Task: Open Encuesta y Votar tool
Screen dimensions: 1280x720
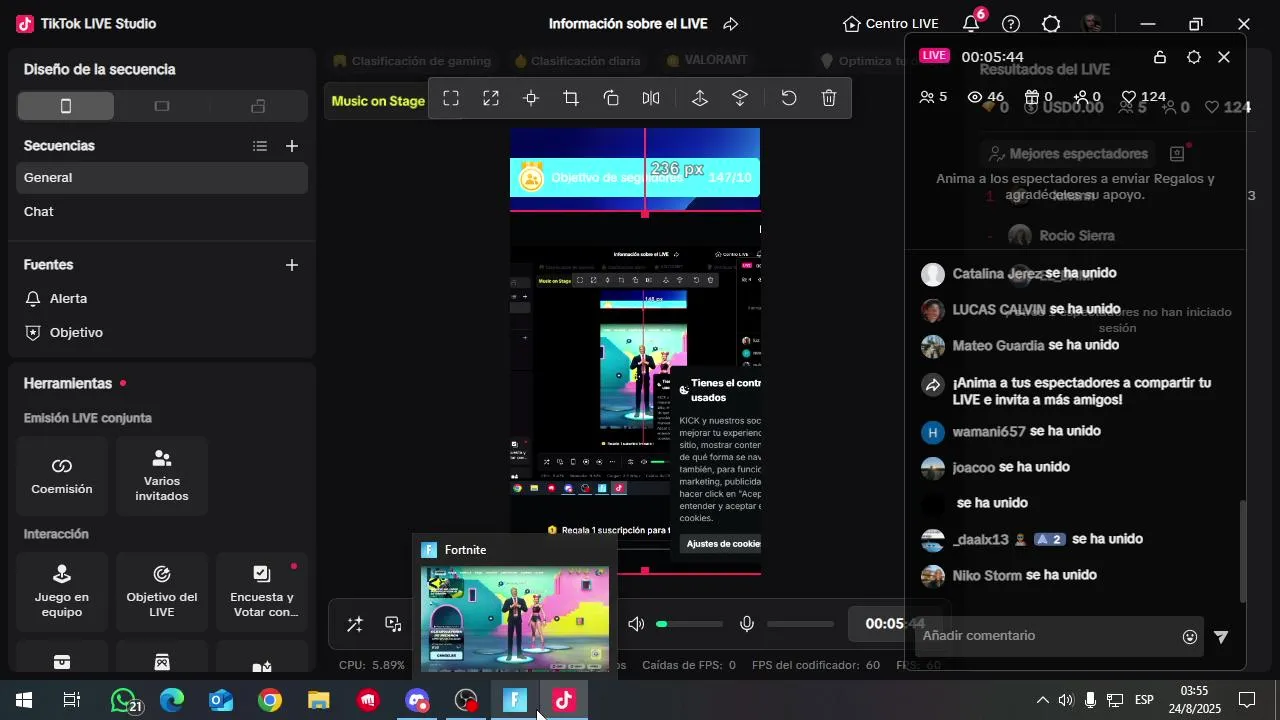Action: [262, 592]
